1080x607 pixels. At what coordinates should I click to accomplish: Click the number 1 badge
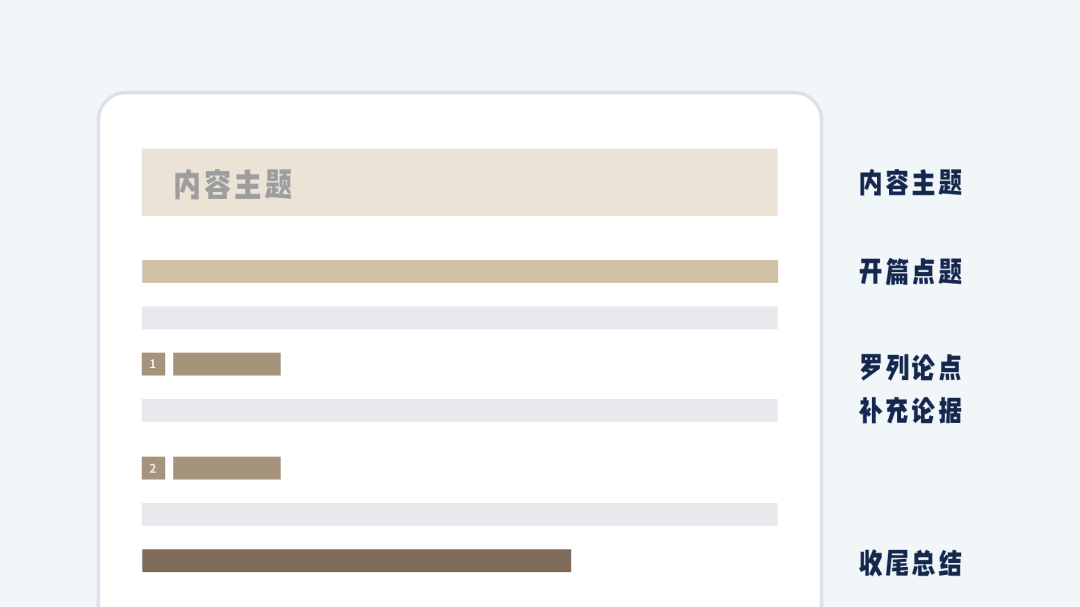click(x=154, y=364)
